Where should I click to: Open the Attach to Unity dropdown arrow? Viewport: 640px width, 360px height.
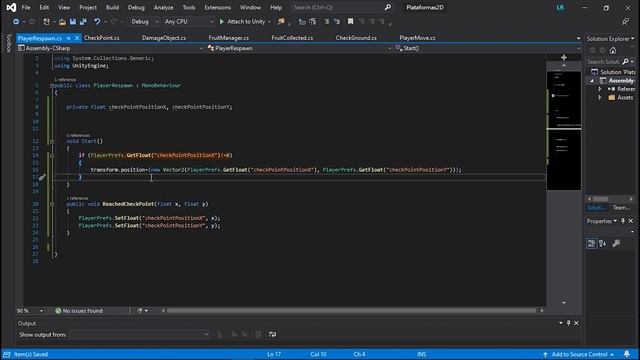pyautogui.click(x=269, y=22)
